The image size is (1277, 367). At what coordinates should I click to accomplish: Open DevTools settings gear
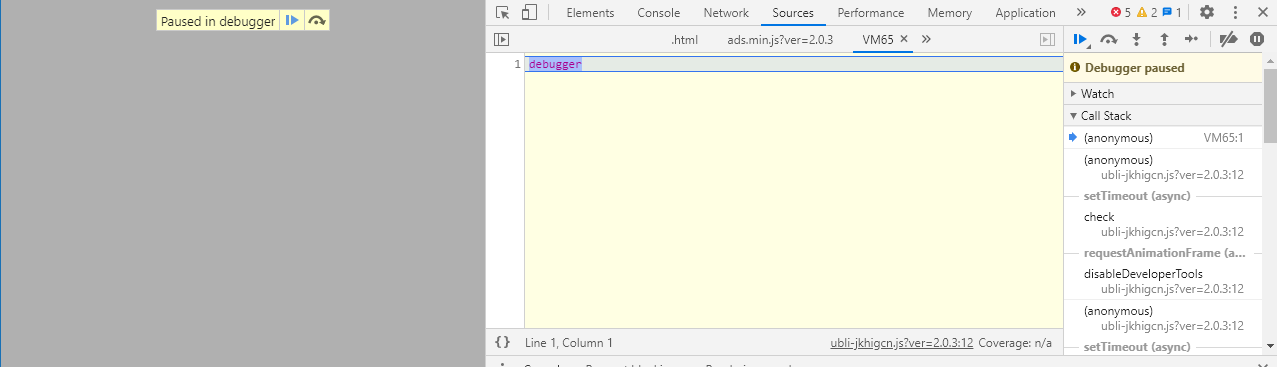1207,13
